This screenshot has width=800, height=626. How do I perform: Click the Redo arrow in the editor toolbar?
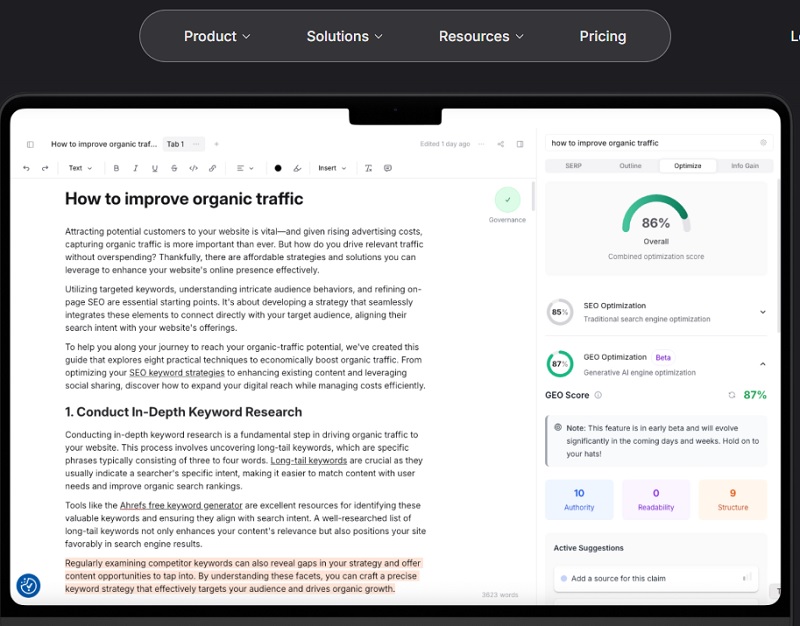click(45, 168)
